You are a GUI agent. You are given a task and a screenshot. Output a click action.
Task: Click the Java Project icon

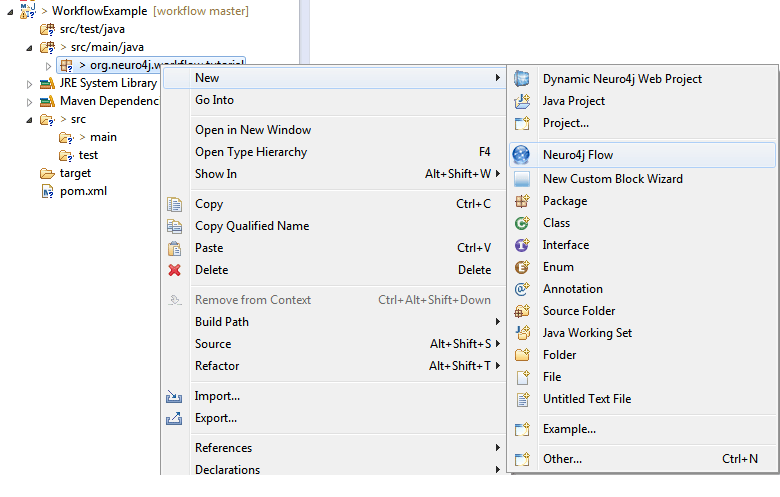coord(521,101)
